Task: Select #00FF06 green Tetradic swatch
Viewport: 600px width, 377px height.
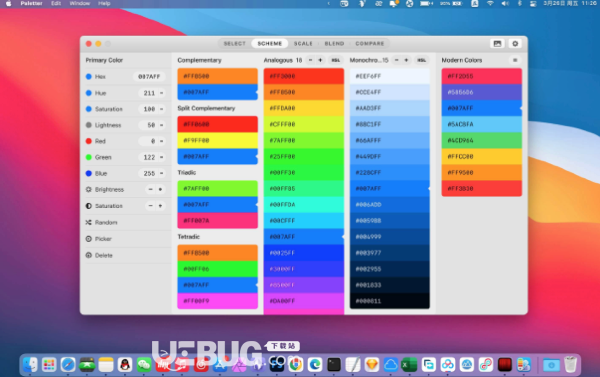Action: 217,269
